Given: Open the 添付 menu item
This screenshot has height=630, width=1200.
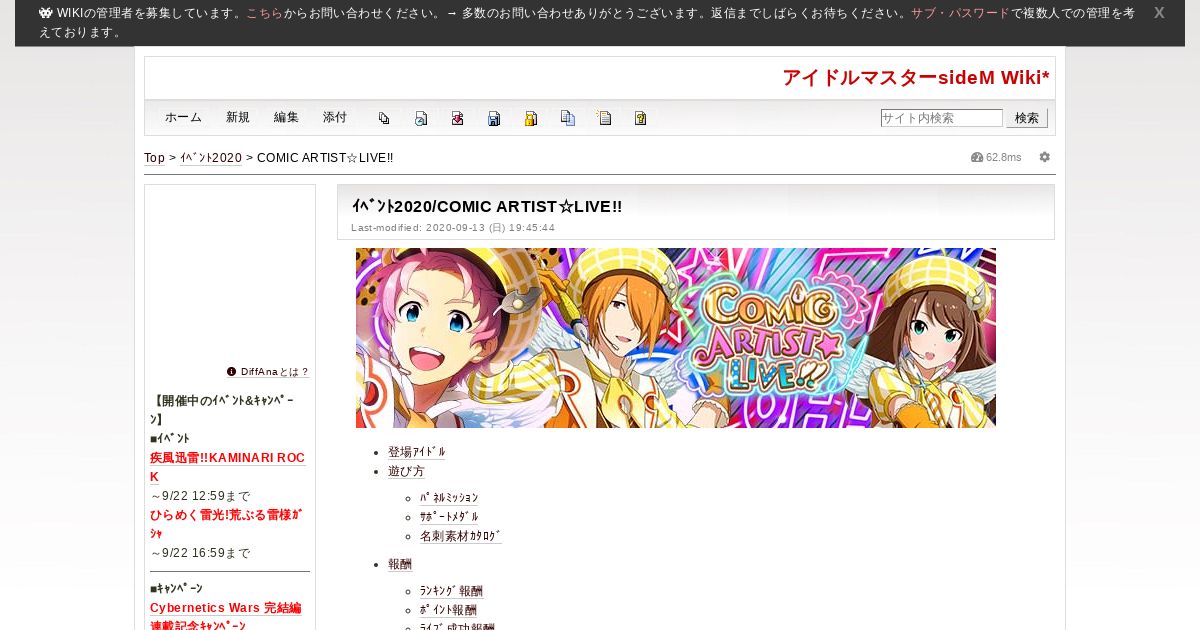Looking at the screenshot, I should [x=335, y=117].
